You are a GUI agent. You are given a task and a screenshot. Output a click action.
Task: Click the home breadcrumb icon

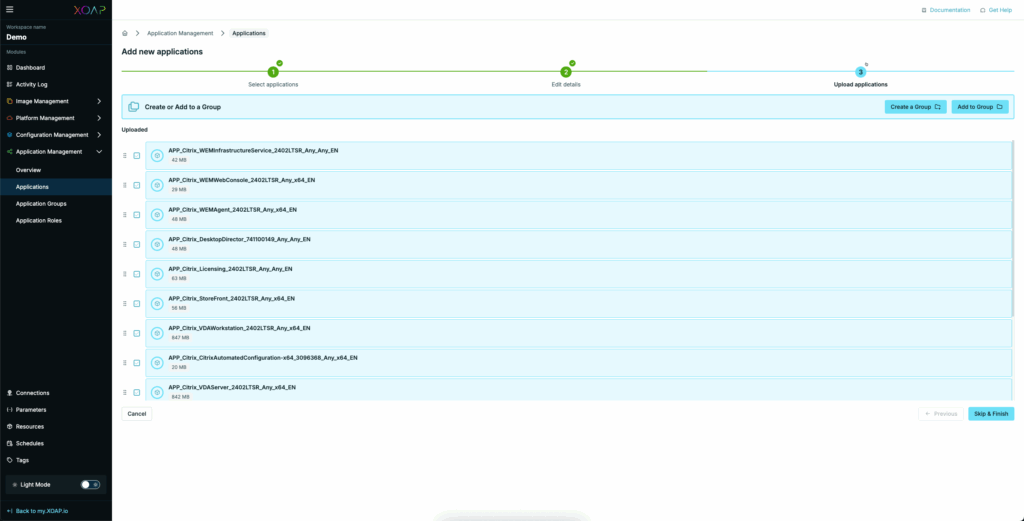pyautogui.click(x=125, y=33)
